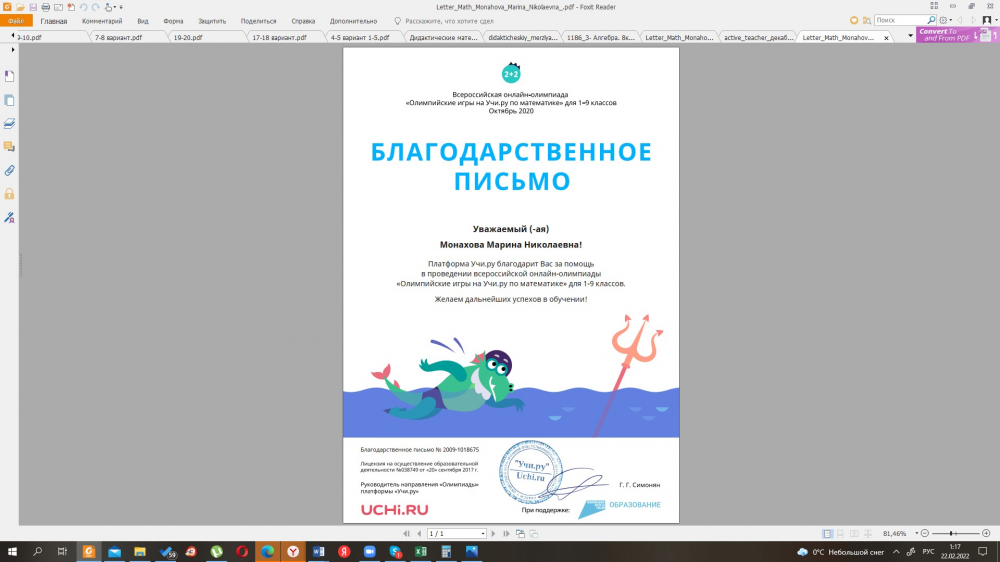1000x562 pixels.
Task: Enable single page view mode
Action: (827, 533)
